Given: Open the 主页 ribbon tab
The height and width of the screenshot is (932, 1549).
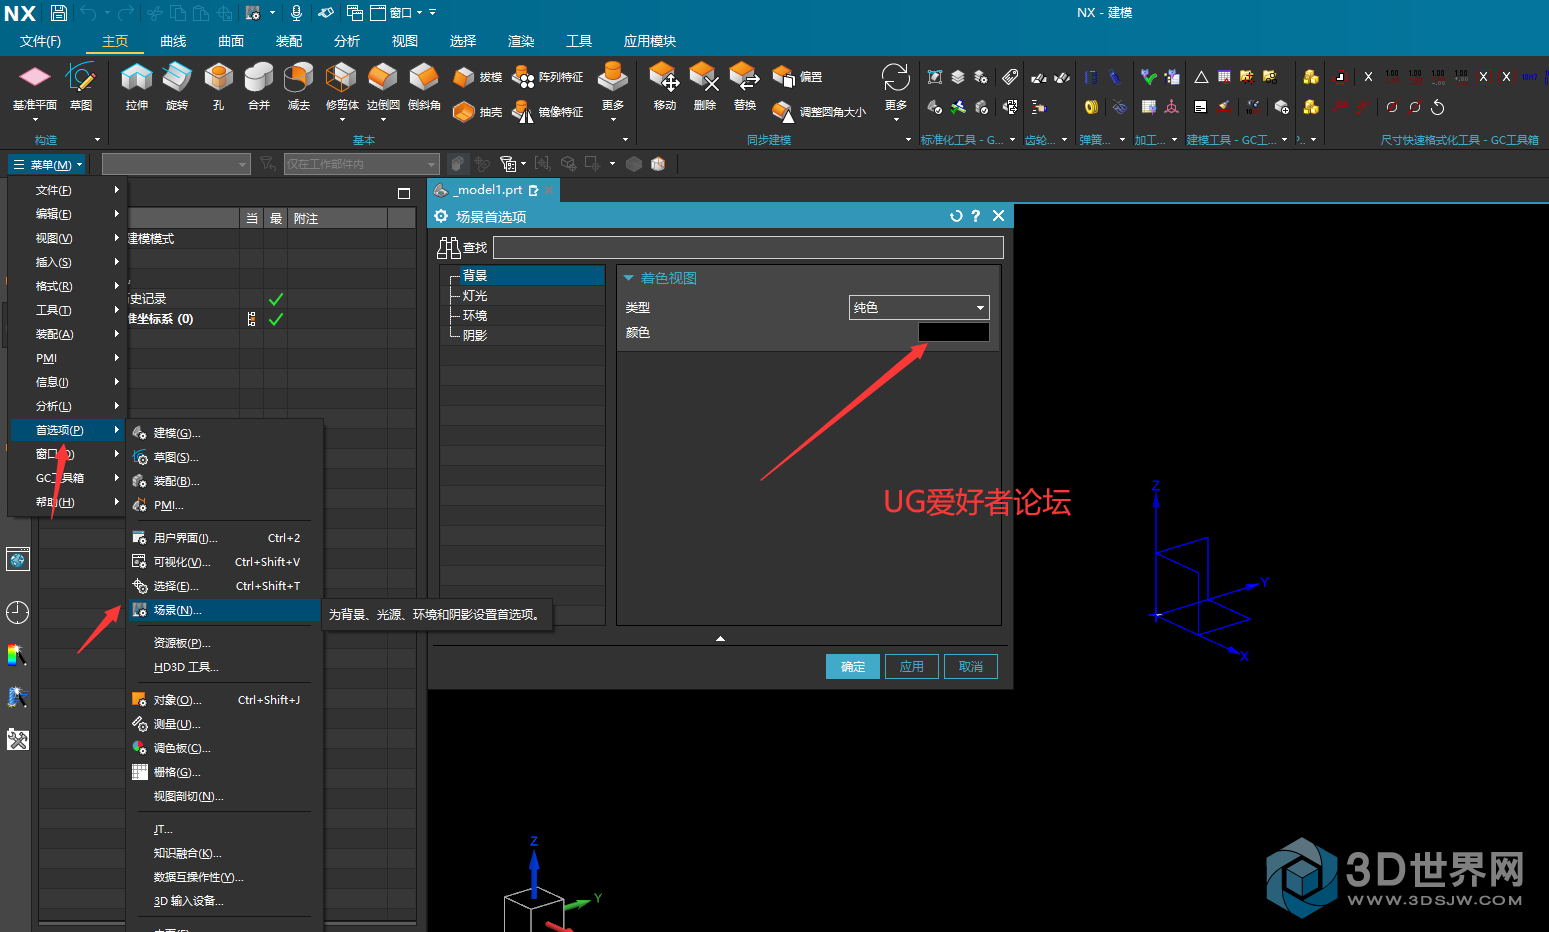Looking at the screenshot, I should [115, 41].
